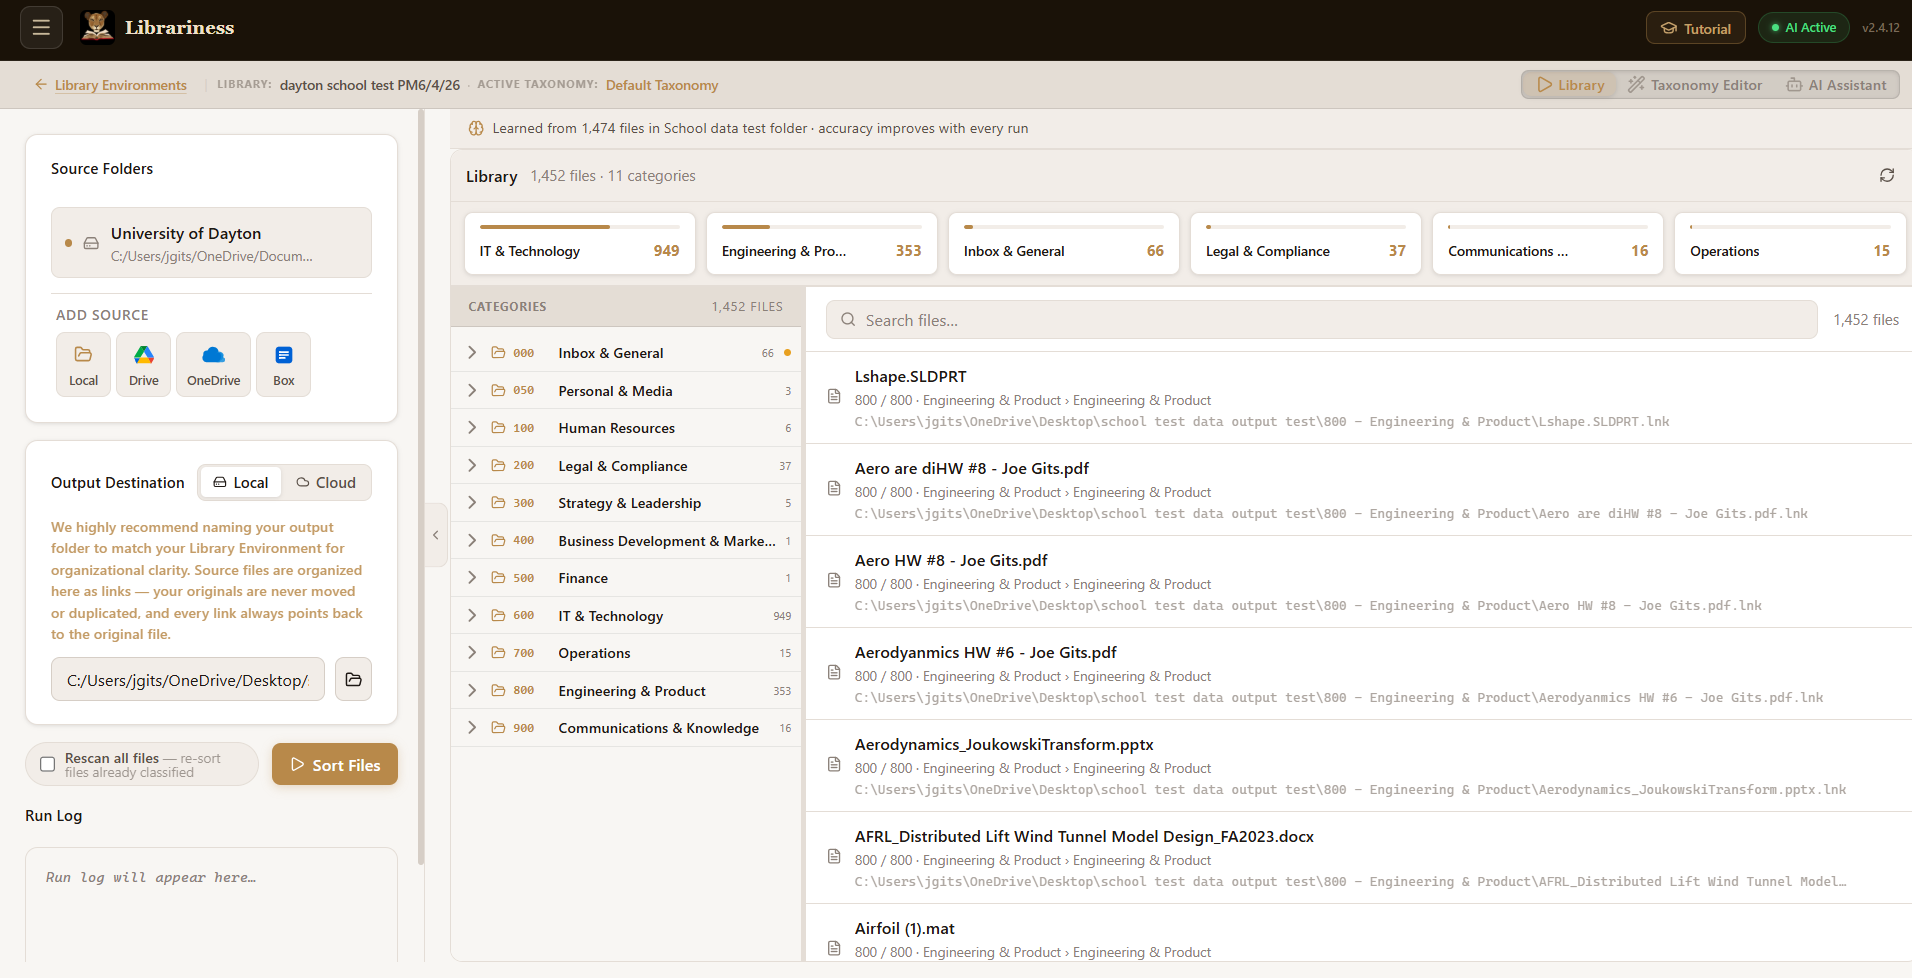Click file icon for Airfoil (1).mat
This screenshot has width=1912, height=978.
(x=834, y=948)
